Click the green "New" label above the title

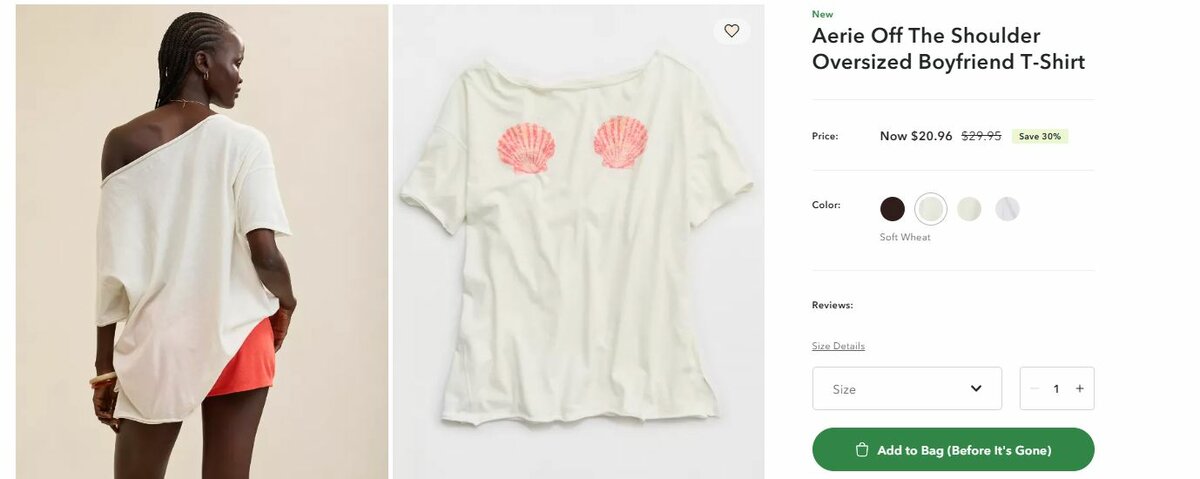822,14
